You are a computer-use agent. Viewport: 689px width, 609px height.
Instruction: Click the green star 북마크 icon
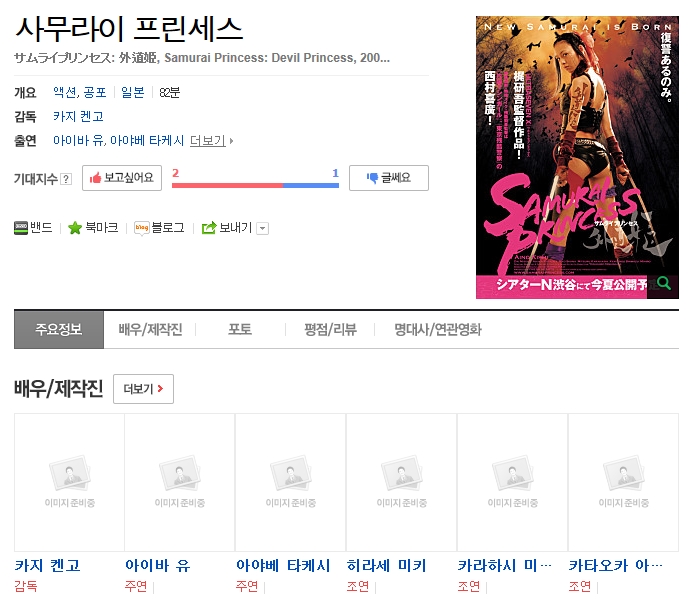[75, 228]
